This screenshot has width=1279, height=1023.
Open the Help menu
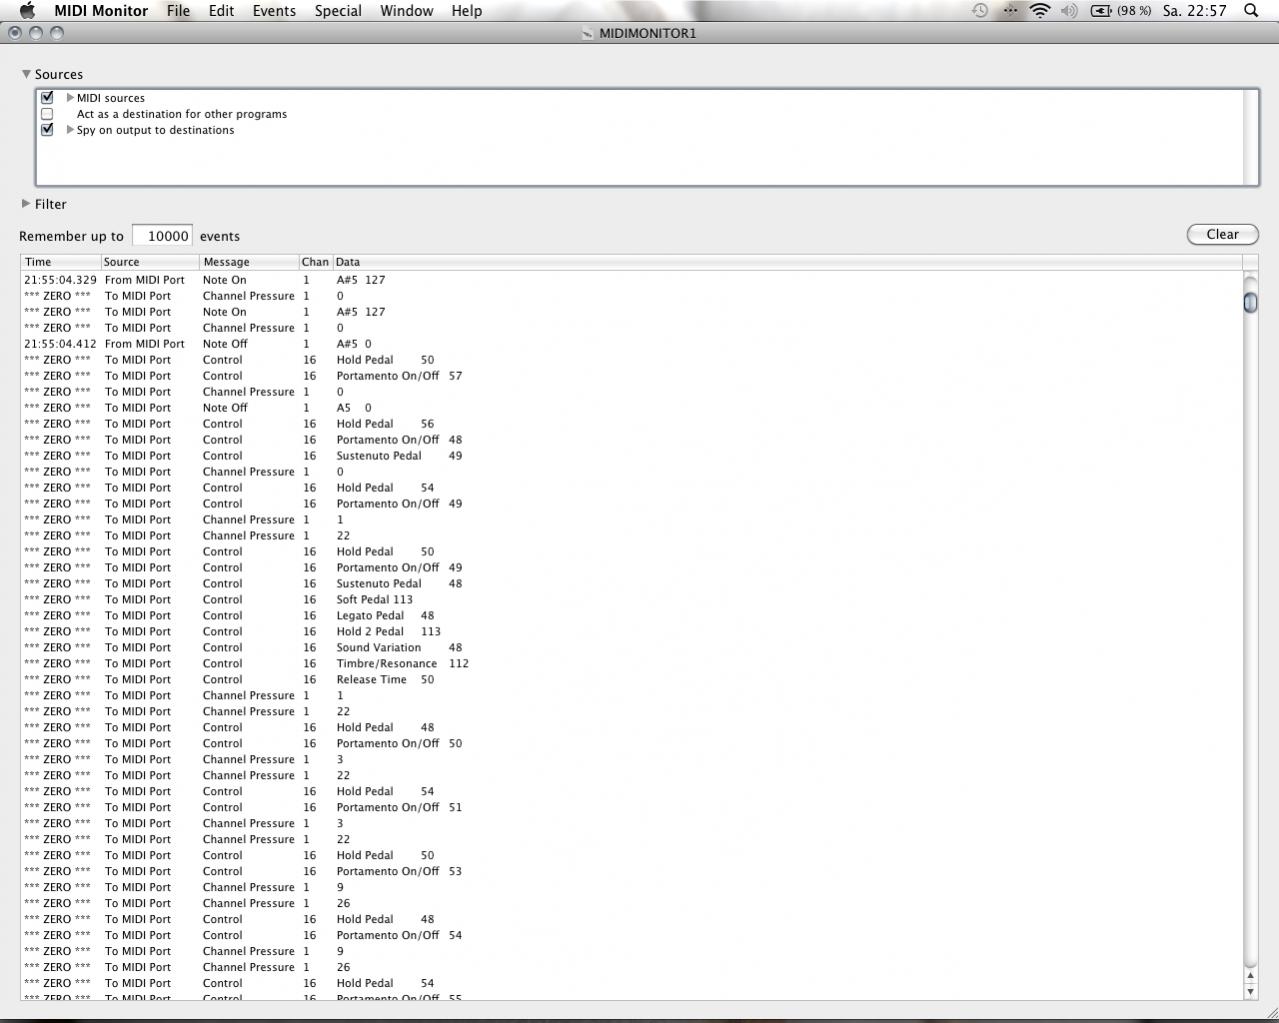tap(467, 10)
